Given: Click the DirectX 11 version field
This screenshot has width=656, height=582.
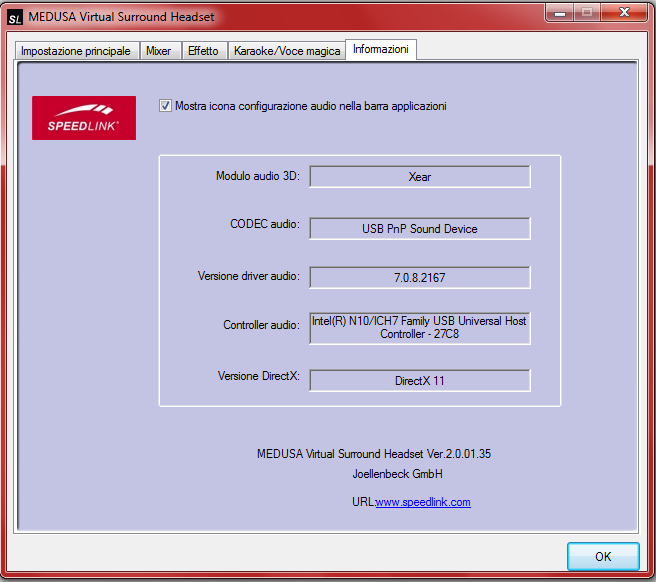Looking at the screenshot, I should (x=420, y=381).
